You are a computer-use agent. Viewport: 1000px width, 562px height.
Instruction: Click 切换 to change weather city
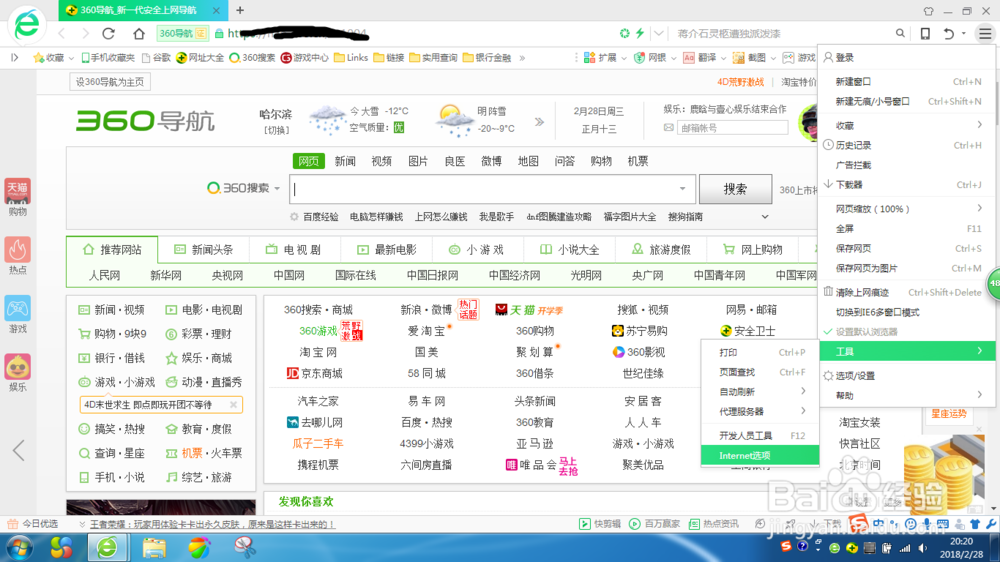pos(277,130)
